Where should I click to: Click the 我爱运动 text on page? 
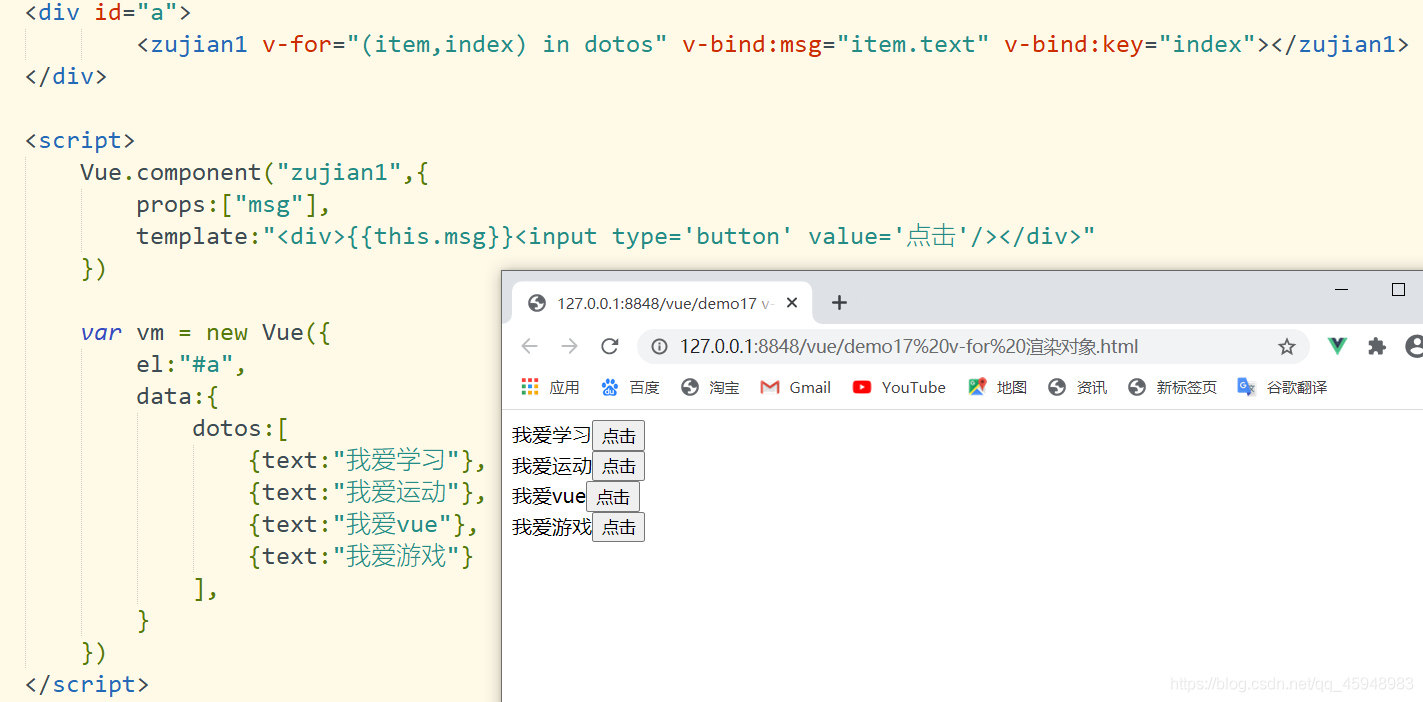(552, 466)
